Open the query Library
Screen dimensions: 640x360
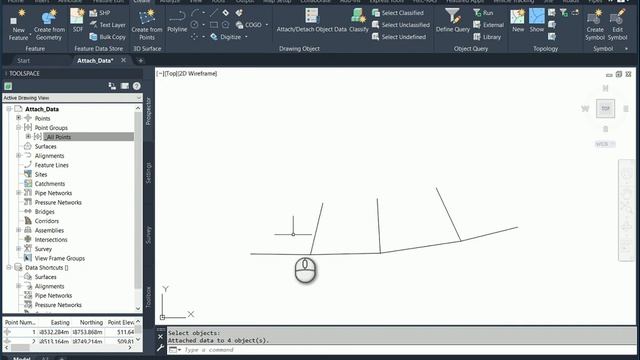pos(487,37)
